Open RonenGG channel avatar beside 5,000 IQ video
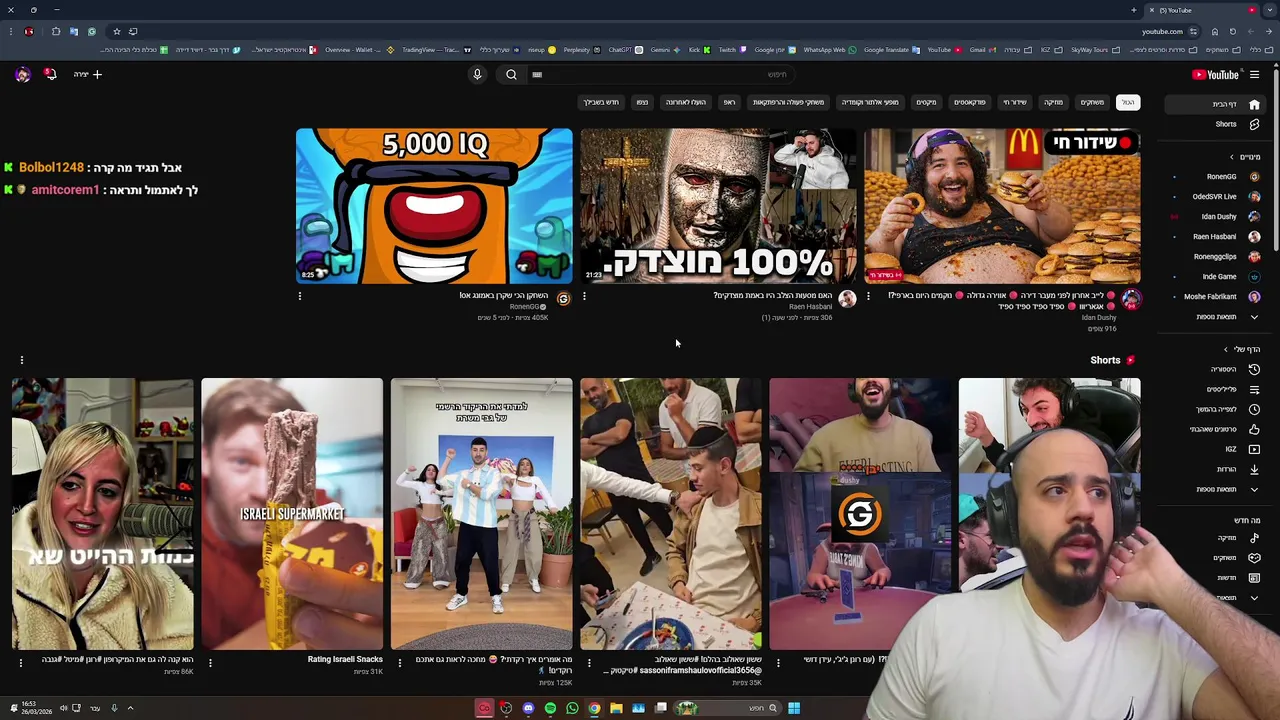The height and width of the screenshot is (720, 1280). 563,298
